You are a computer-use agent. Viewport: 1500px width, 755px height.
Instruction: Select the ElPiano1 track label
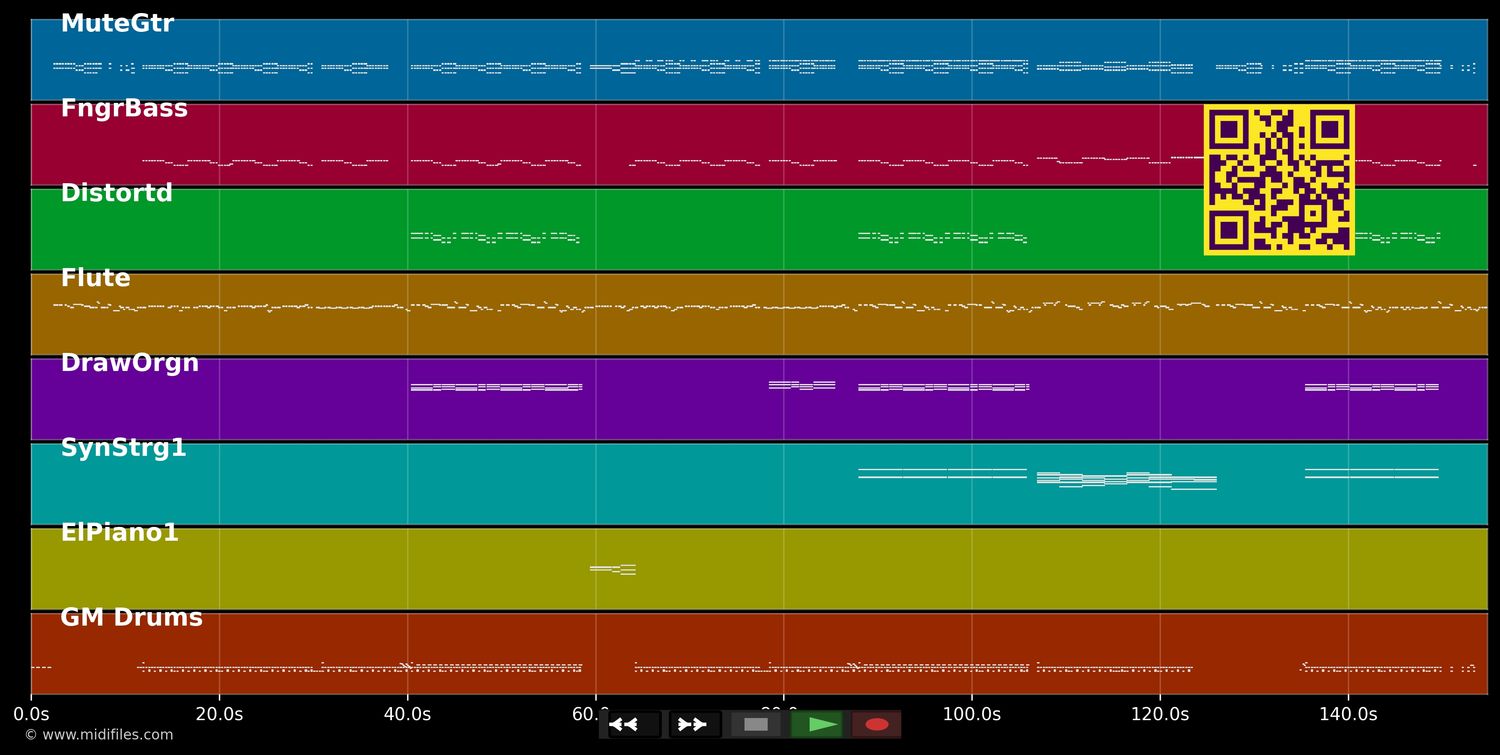(119, 534)
